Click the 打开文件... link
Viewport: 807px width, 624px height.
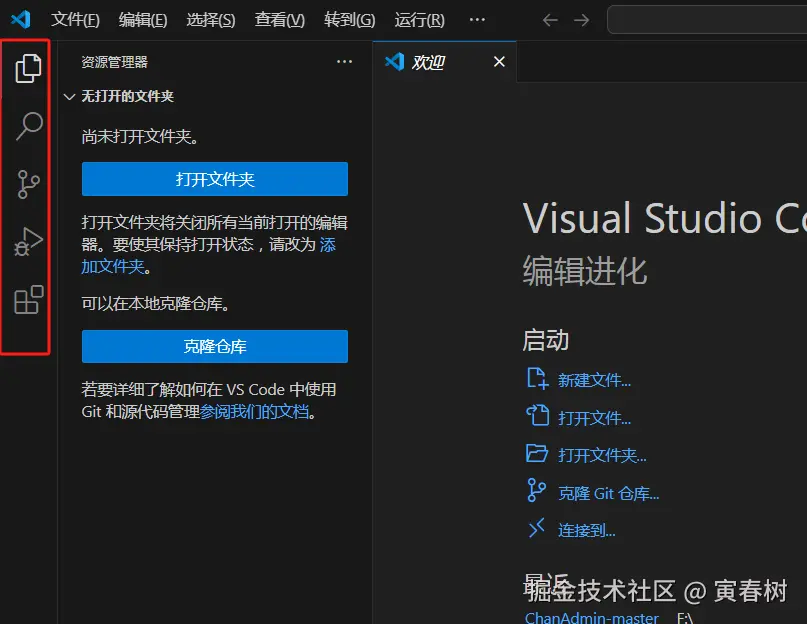(x=594, y=418)
